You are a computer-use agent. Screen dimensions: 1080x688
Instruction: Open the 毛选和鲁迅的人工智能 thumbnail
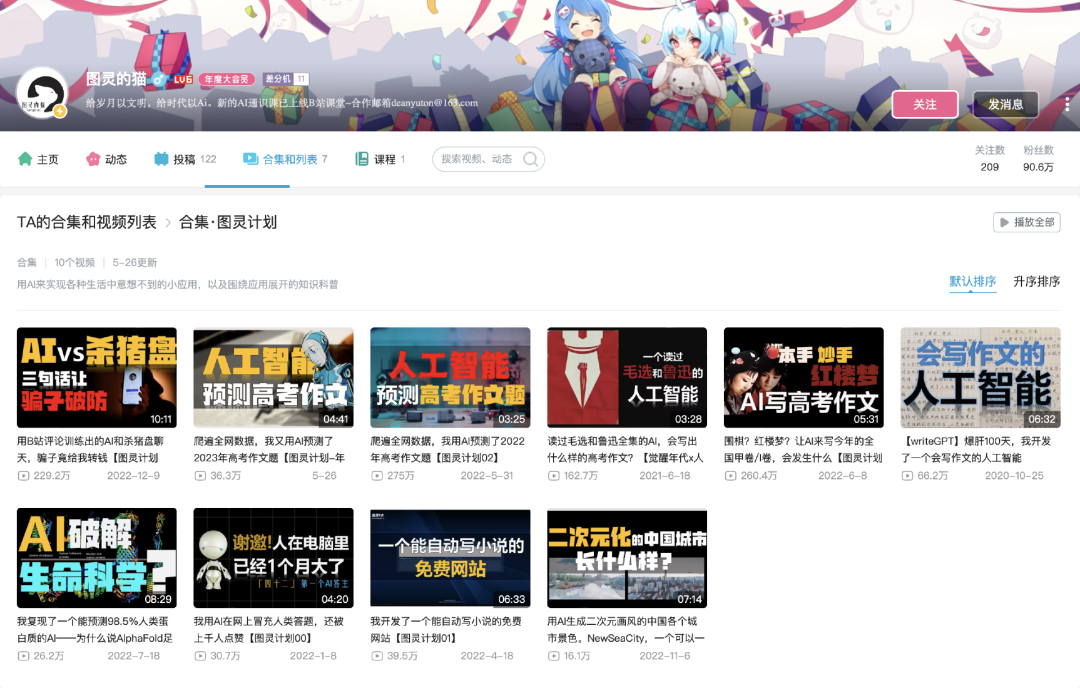627,377
